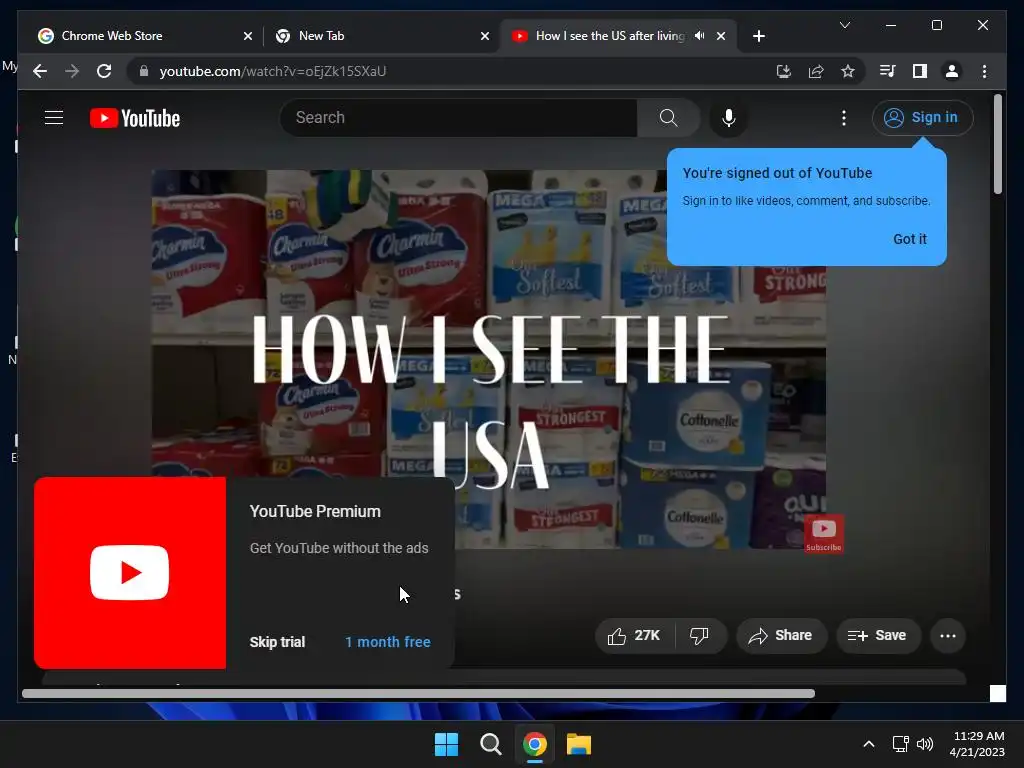View site information via lock icon
Image resolution: width=1024 pixels, height=768 pixels.
click(144, 71)
